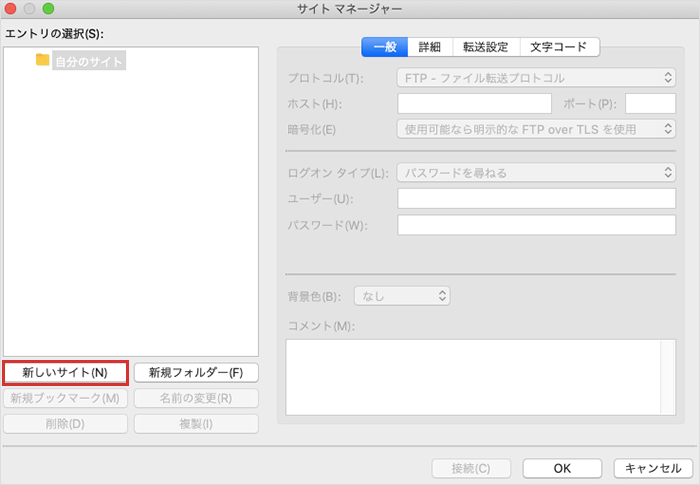Select the 自分のサイト tree entry
The width and height of the screenshot is (700, 485).
pyautogui.click(x=89, y=62)
